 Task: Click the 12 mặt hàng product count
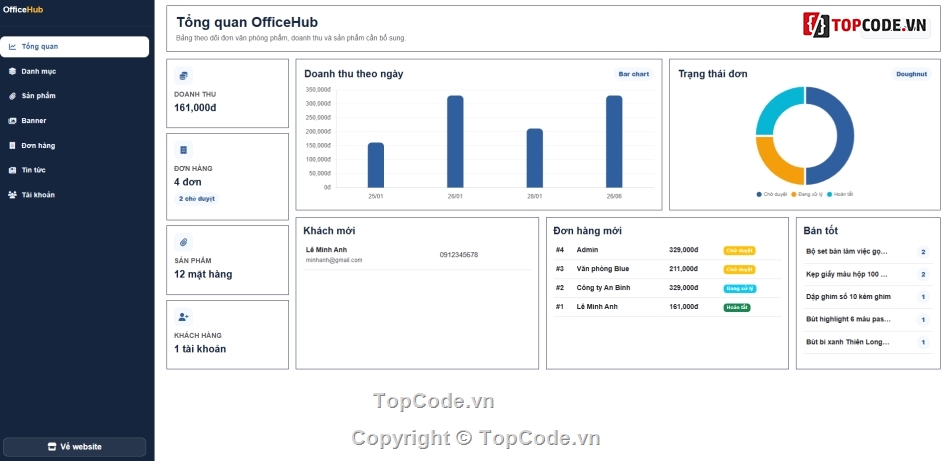[x=203, y=274]
